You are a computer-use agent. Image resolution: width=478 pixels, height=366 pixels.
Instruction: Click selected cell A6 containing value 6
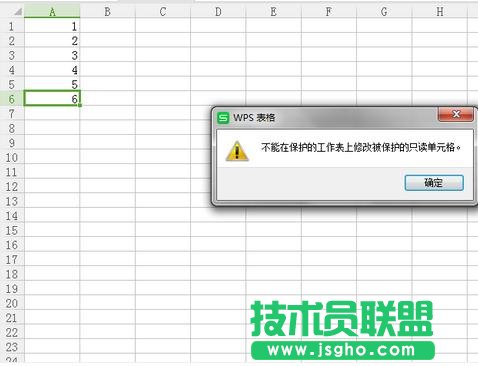(52, 99)
